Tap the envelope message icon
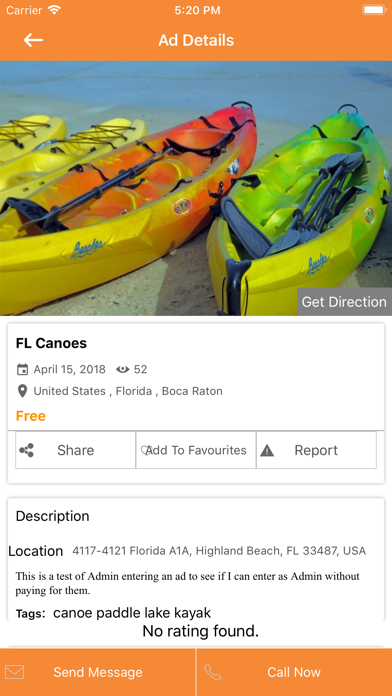 click(15, 672)
